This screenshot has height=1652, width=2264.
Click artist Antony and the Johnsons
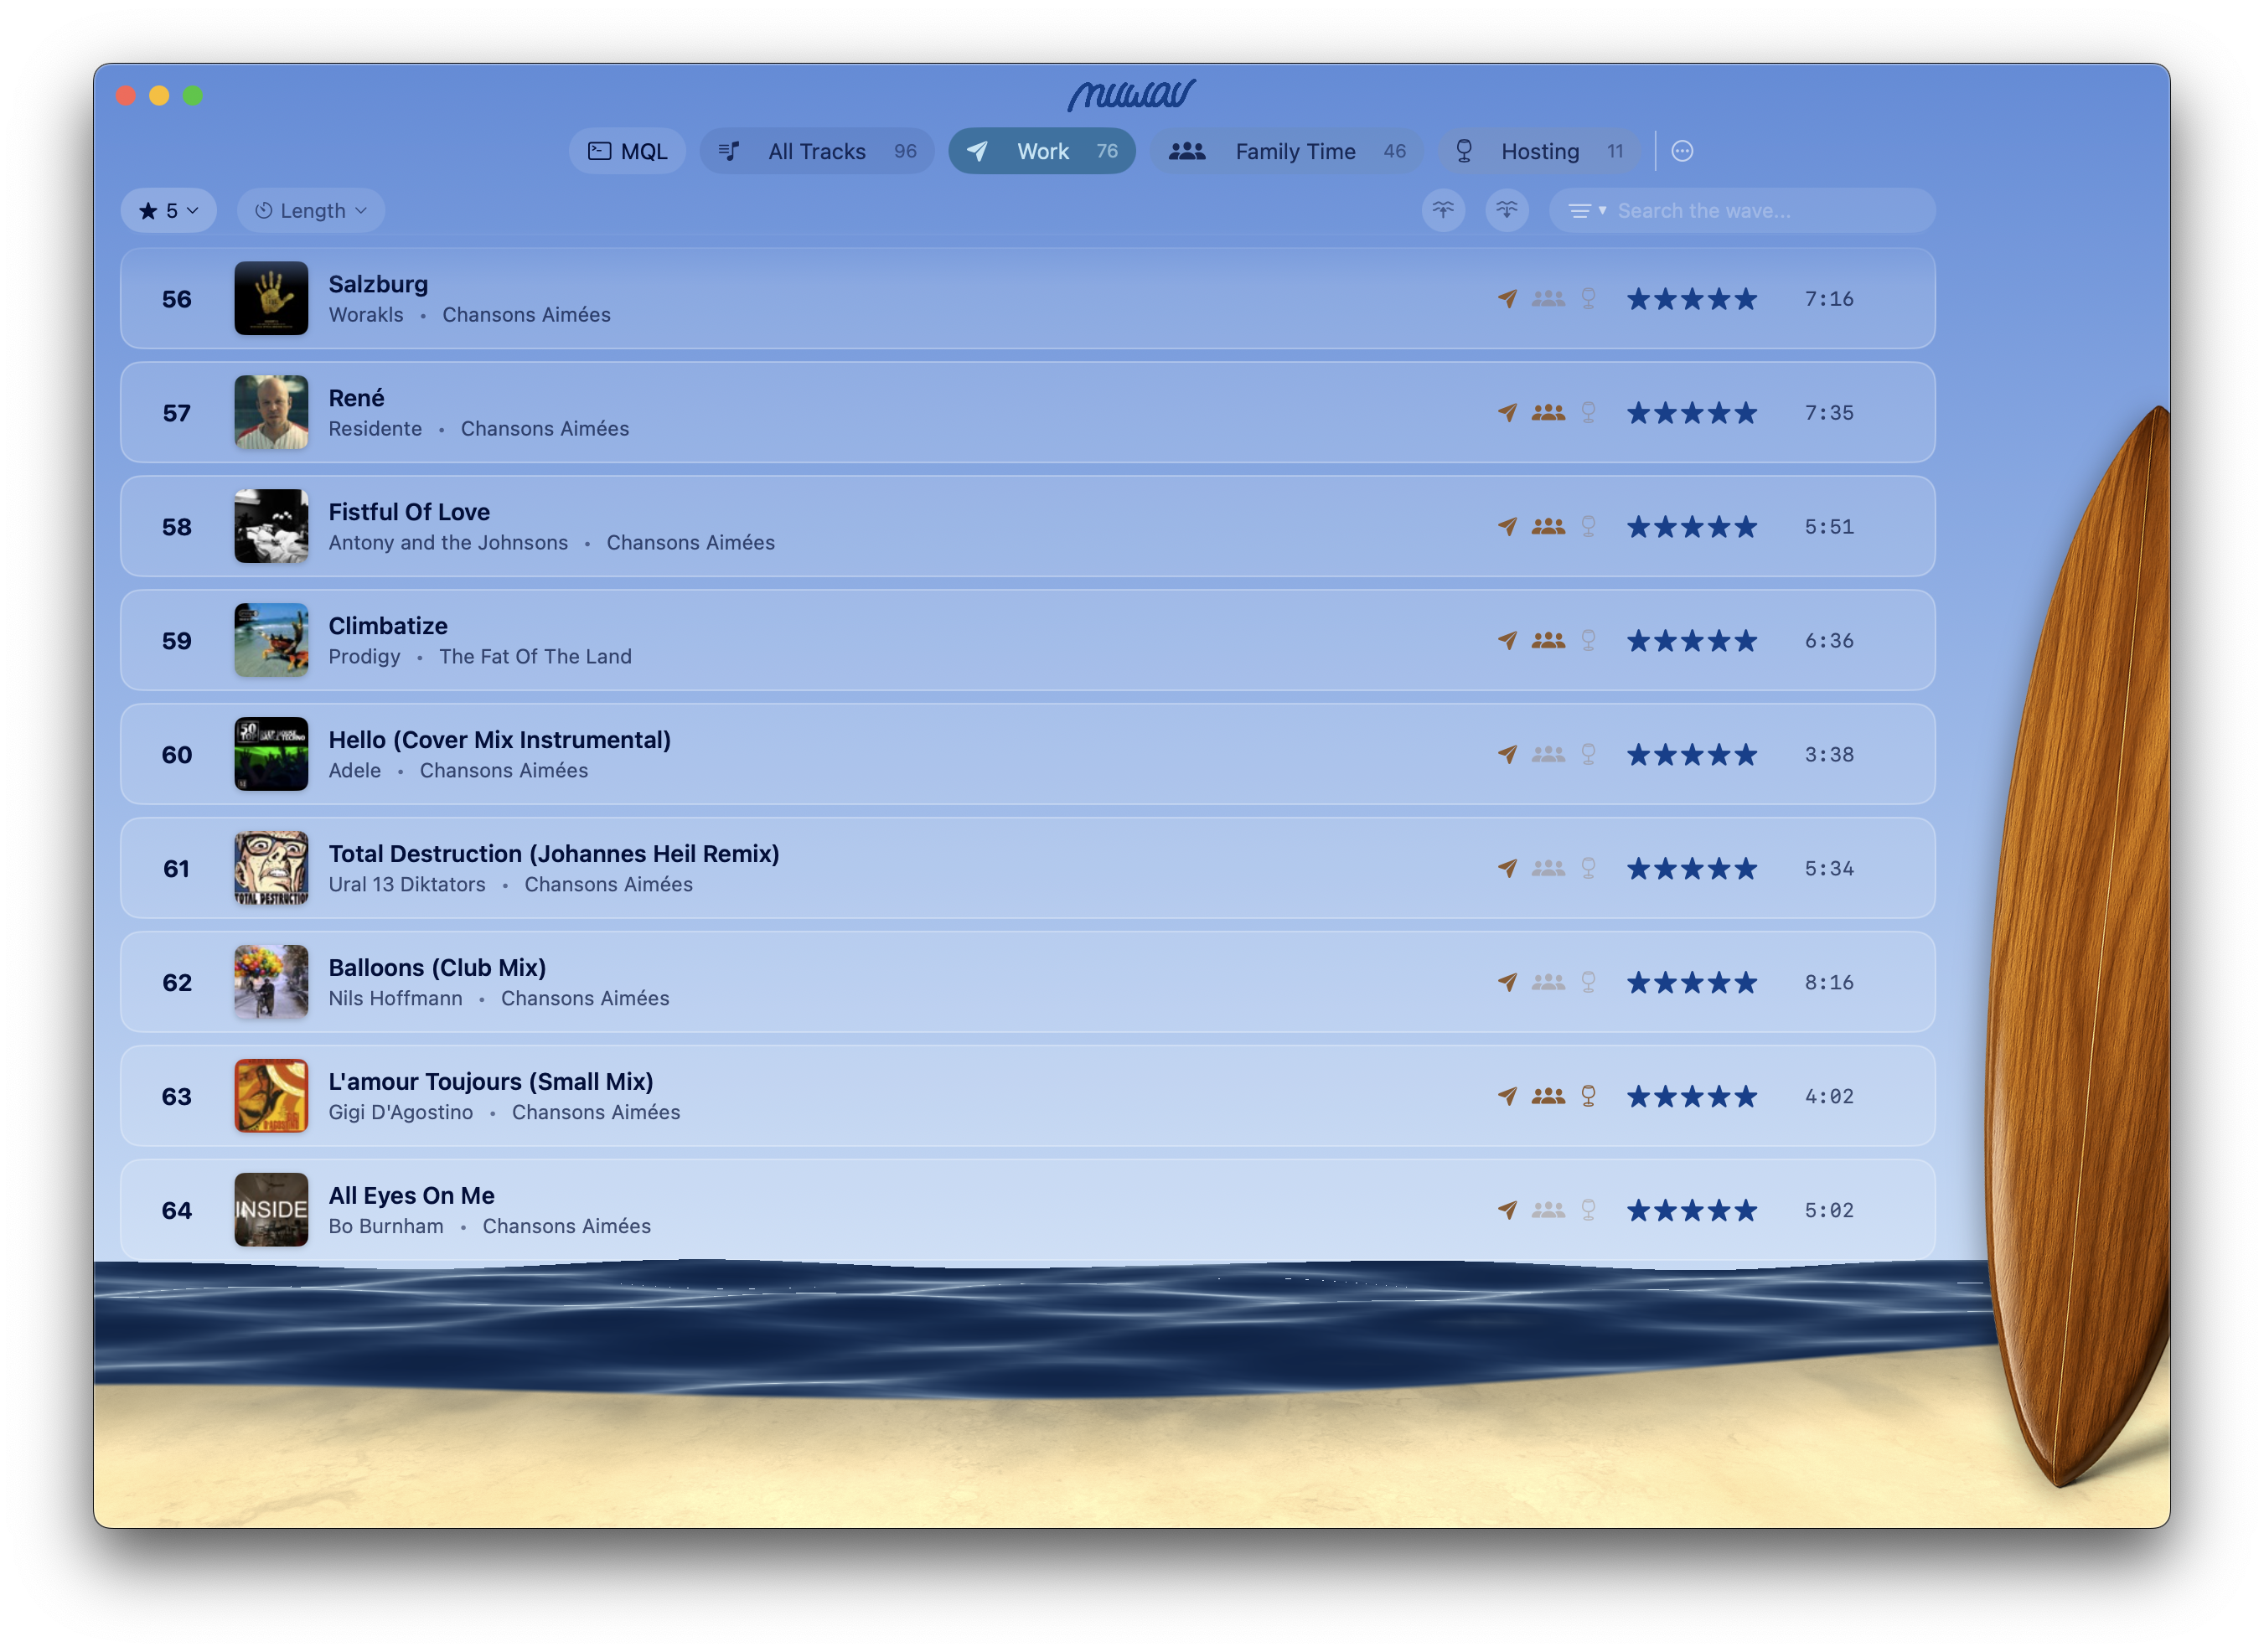[448, 542]
